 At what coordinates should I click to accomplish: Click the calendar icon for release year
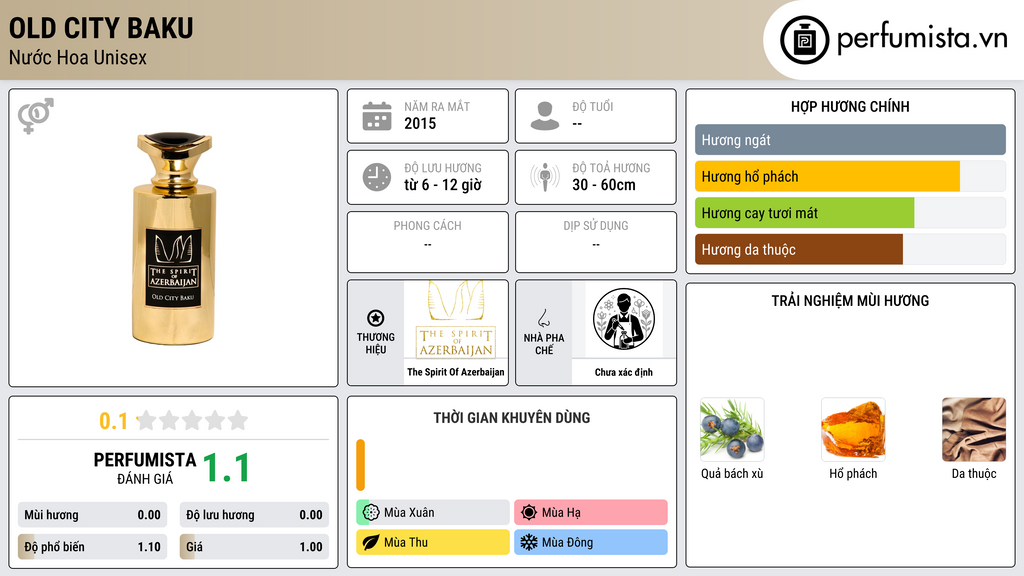377,116
